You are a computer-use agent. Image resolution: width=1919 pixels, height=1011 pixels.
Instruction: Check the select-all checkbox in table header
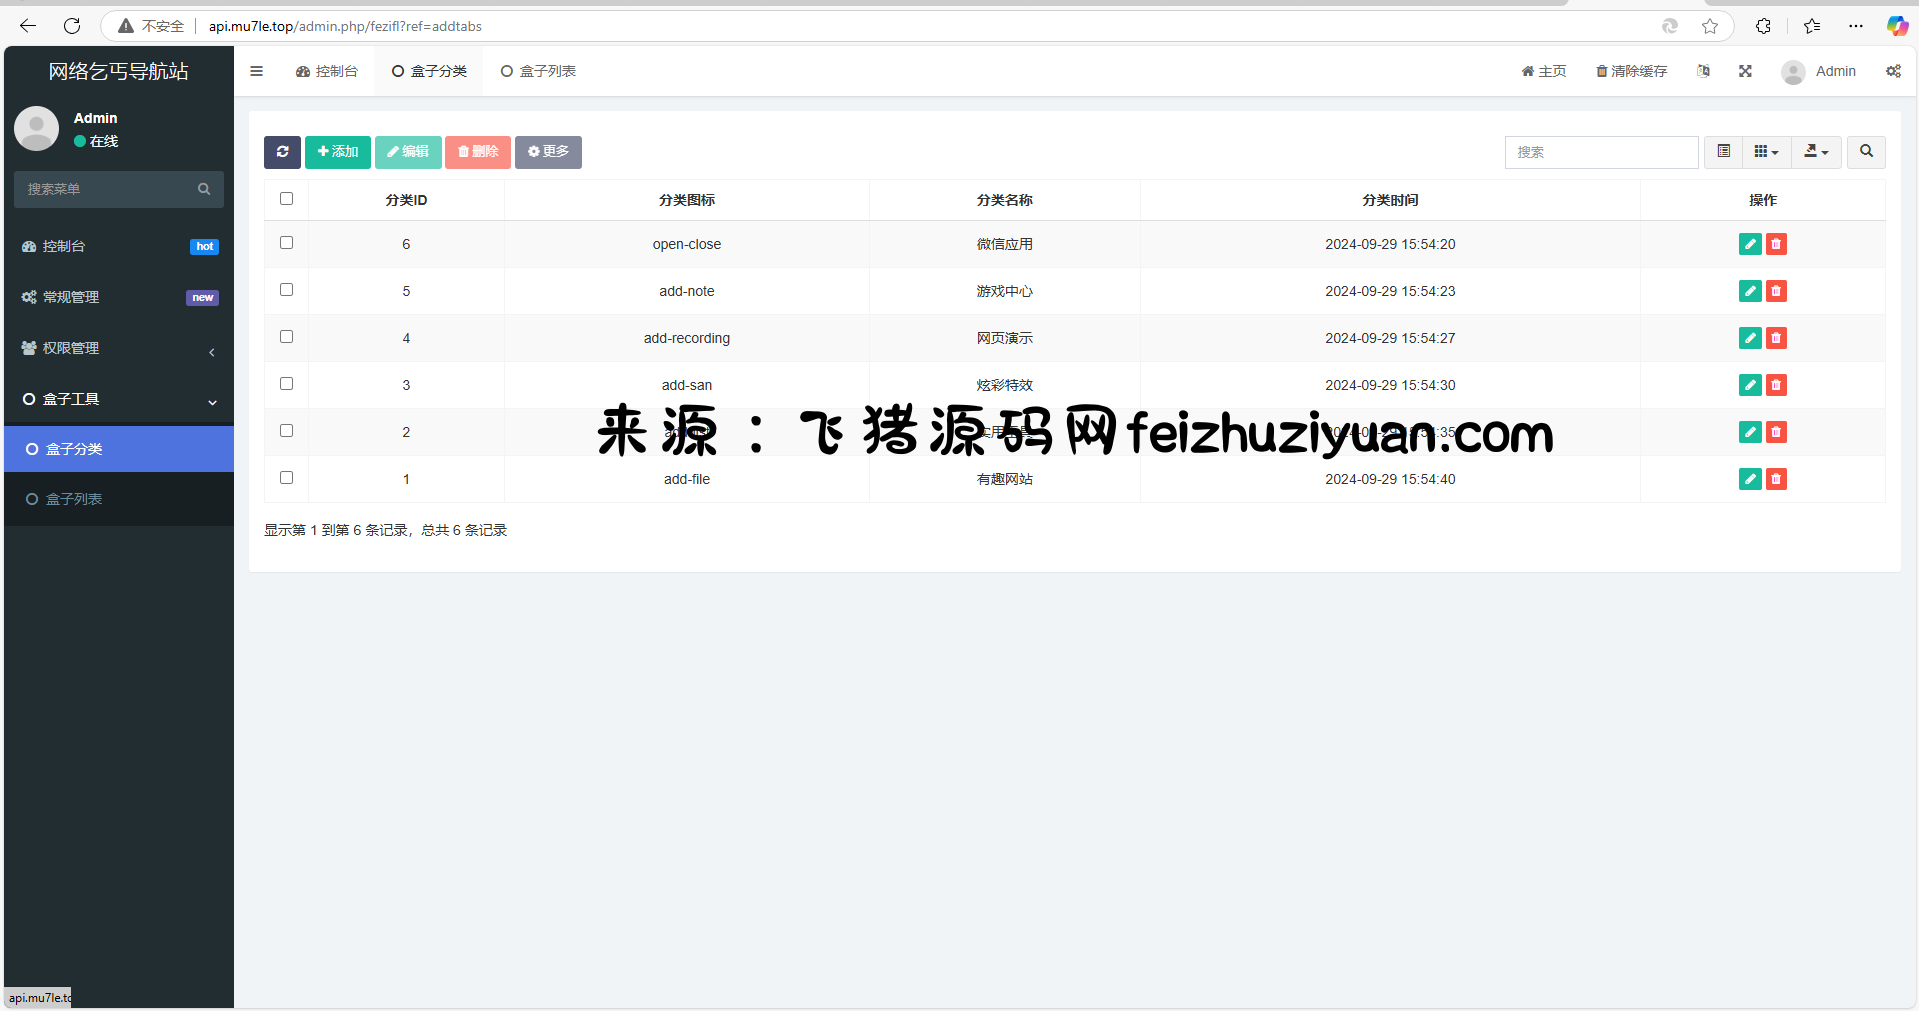tap(287, 199)
